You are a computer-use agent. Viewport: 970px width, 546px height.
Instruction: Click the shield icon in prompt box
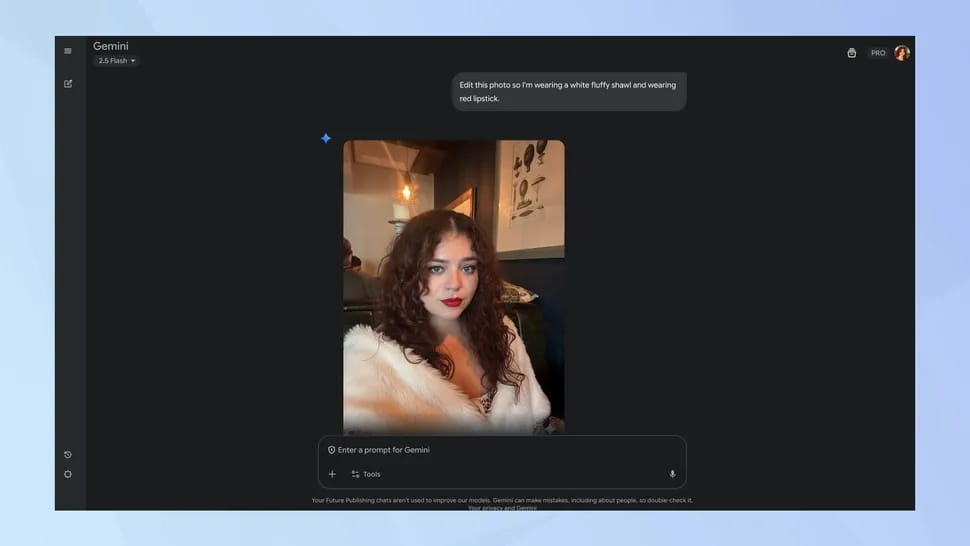coord(332,450)
